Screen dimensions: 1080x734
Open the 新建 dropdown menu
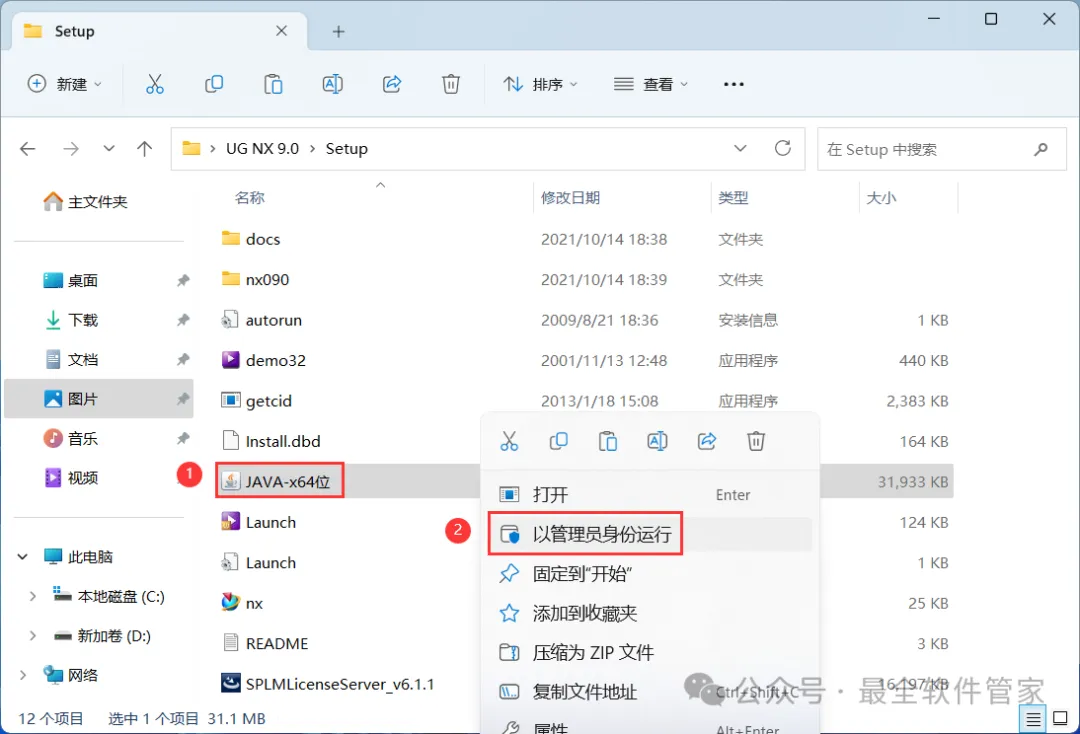click(64, 84)
